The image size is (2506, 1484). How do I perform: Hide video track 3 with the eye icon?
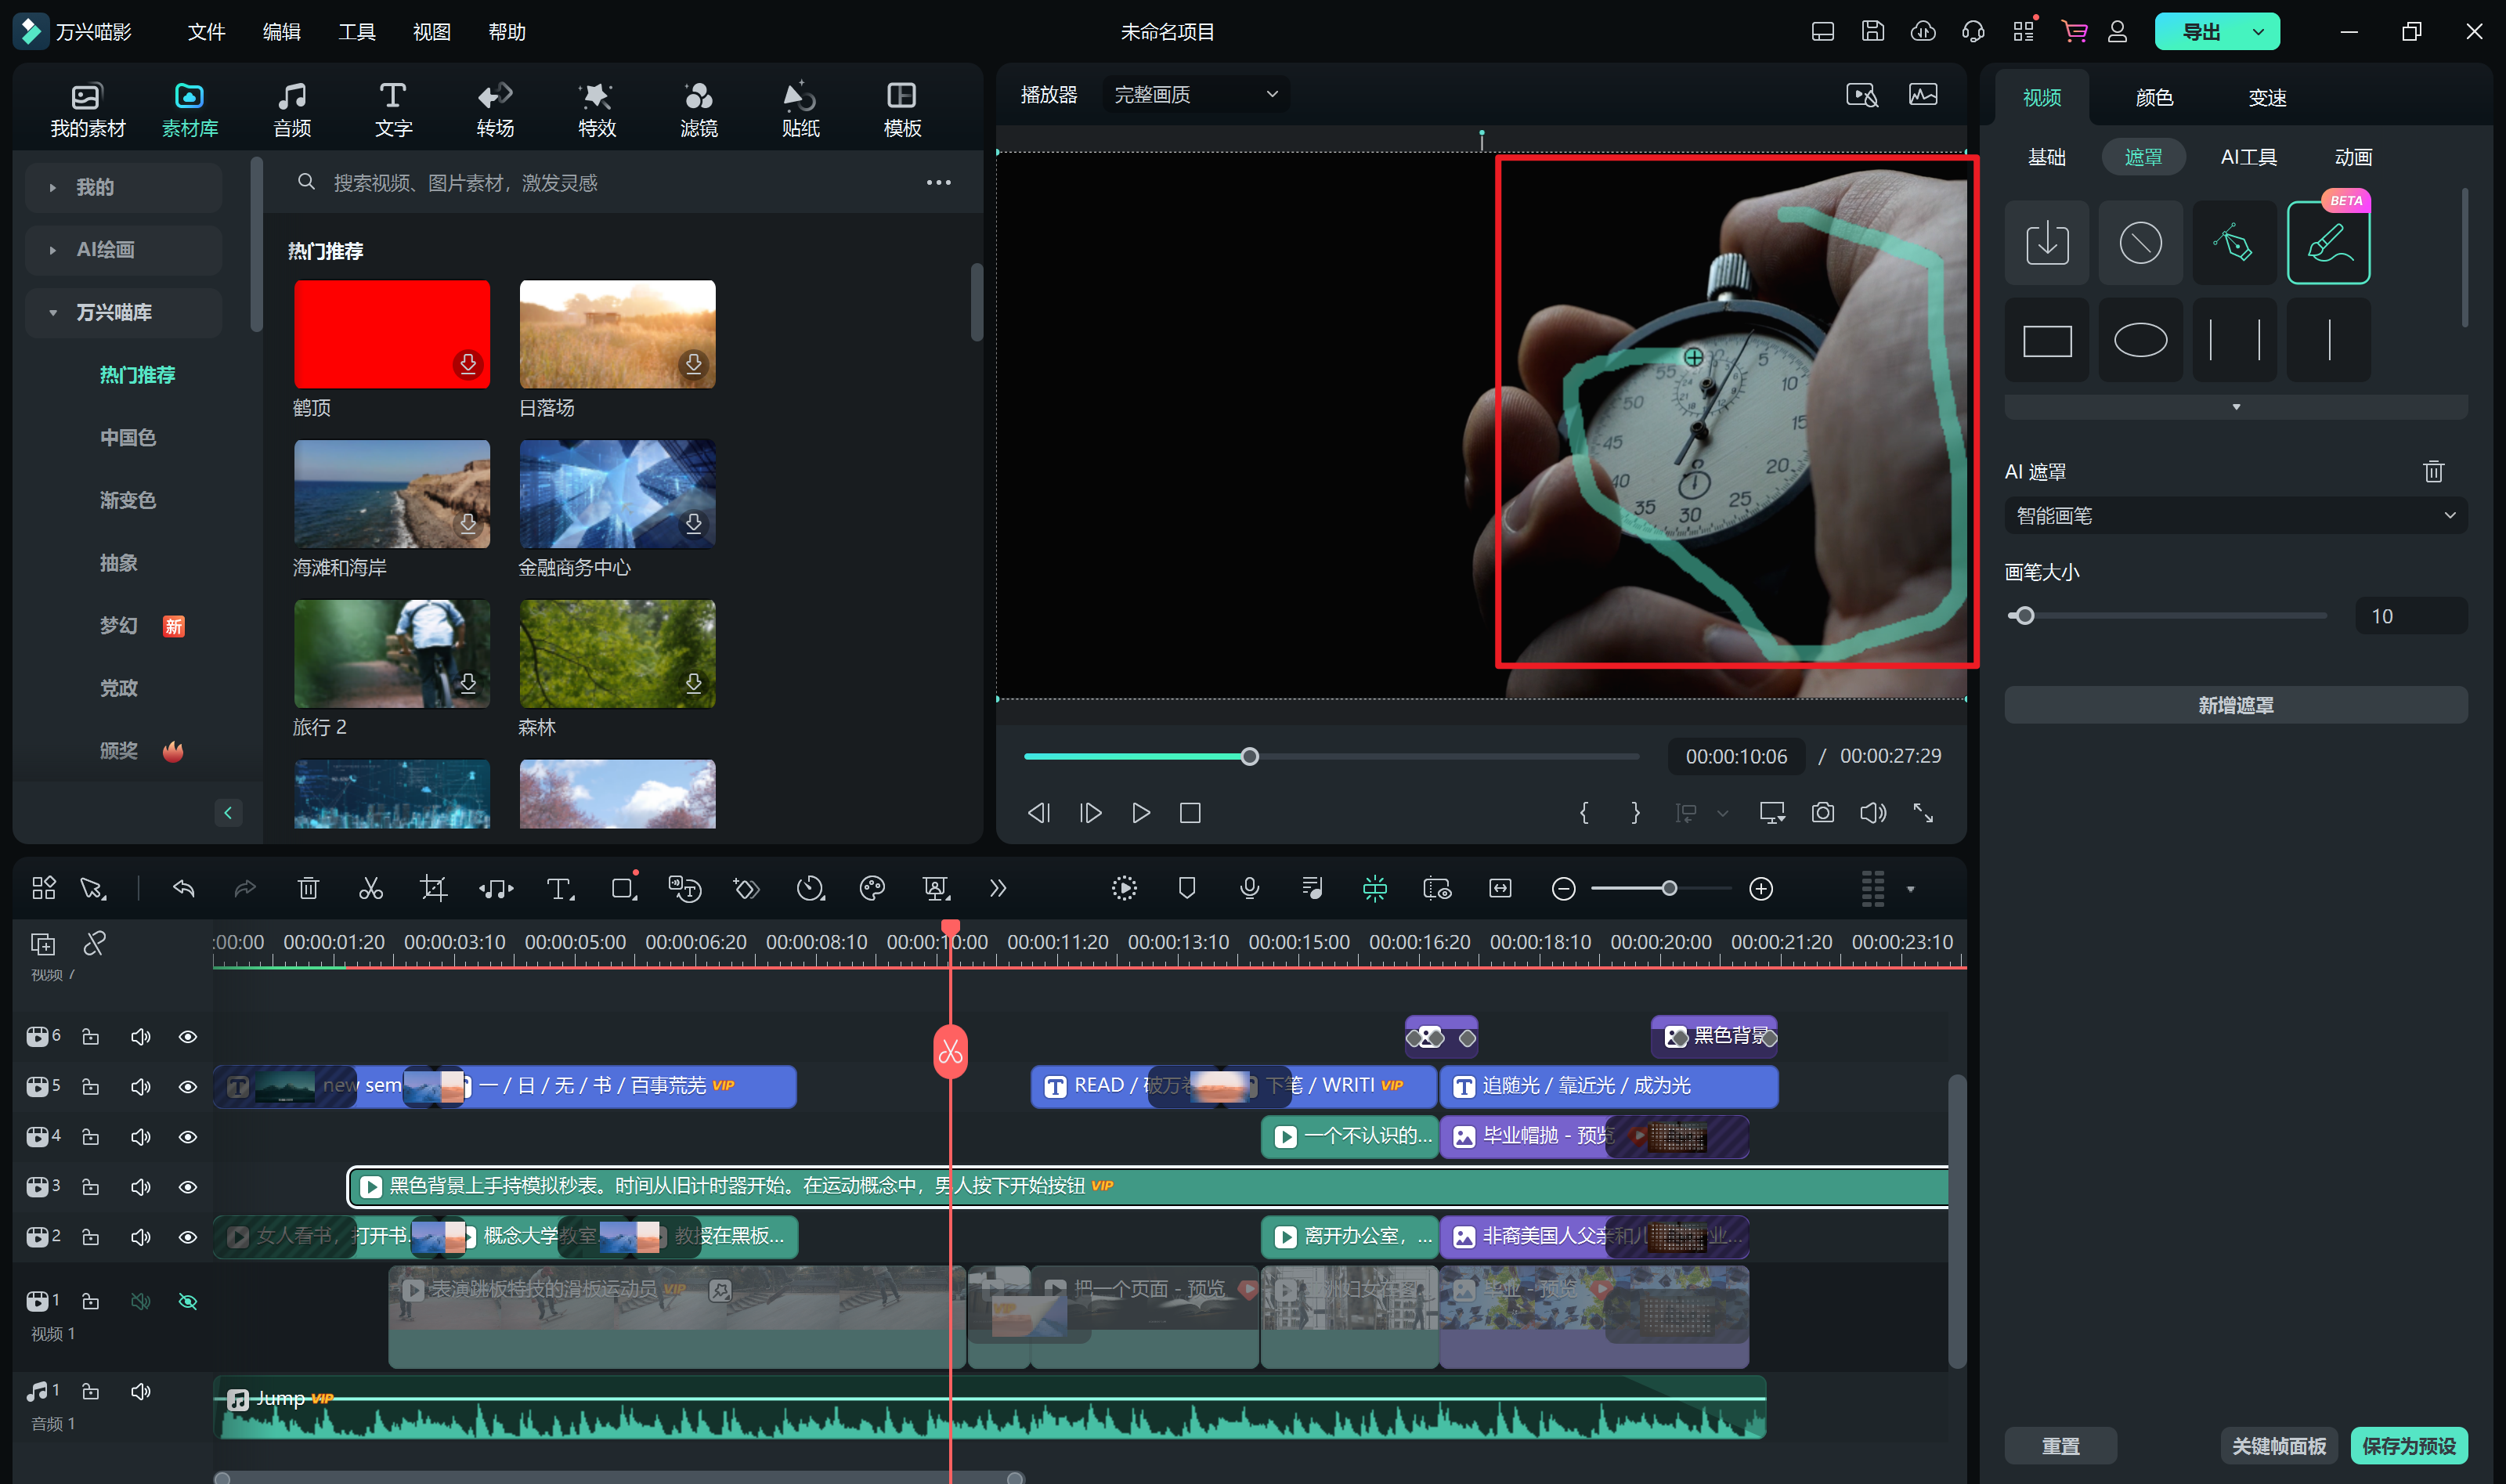(x=187, y=1187)
